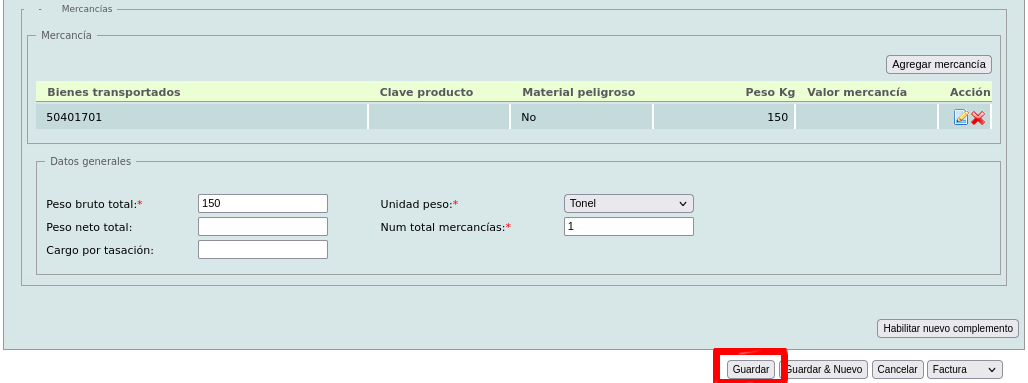
Task: Save the form with Guardar
Action: point(751,369)
